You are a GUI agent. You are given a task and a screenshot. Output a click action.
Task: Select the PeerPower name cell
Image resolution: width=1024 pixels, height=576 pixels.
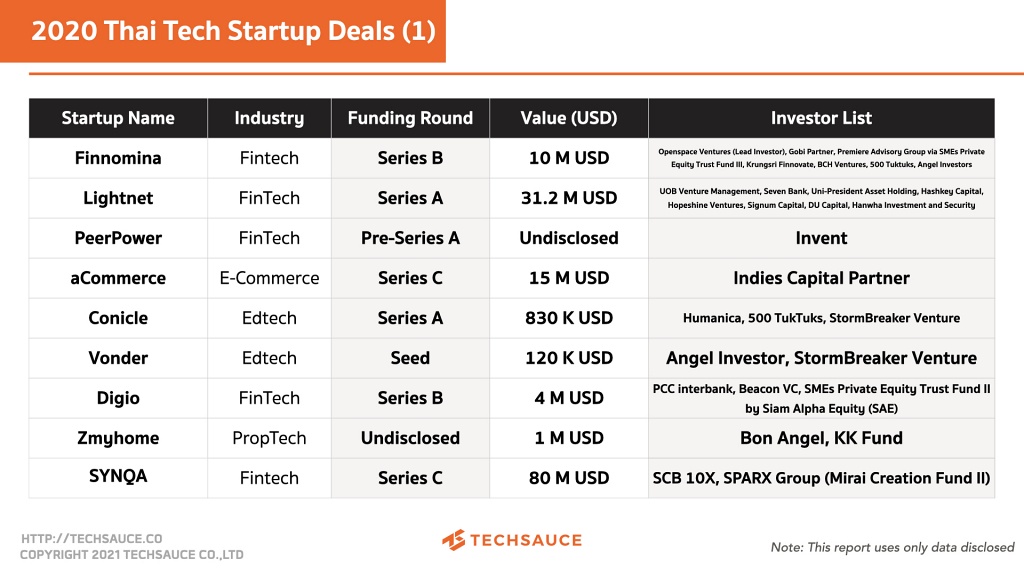coord(118,238)
